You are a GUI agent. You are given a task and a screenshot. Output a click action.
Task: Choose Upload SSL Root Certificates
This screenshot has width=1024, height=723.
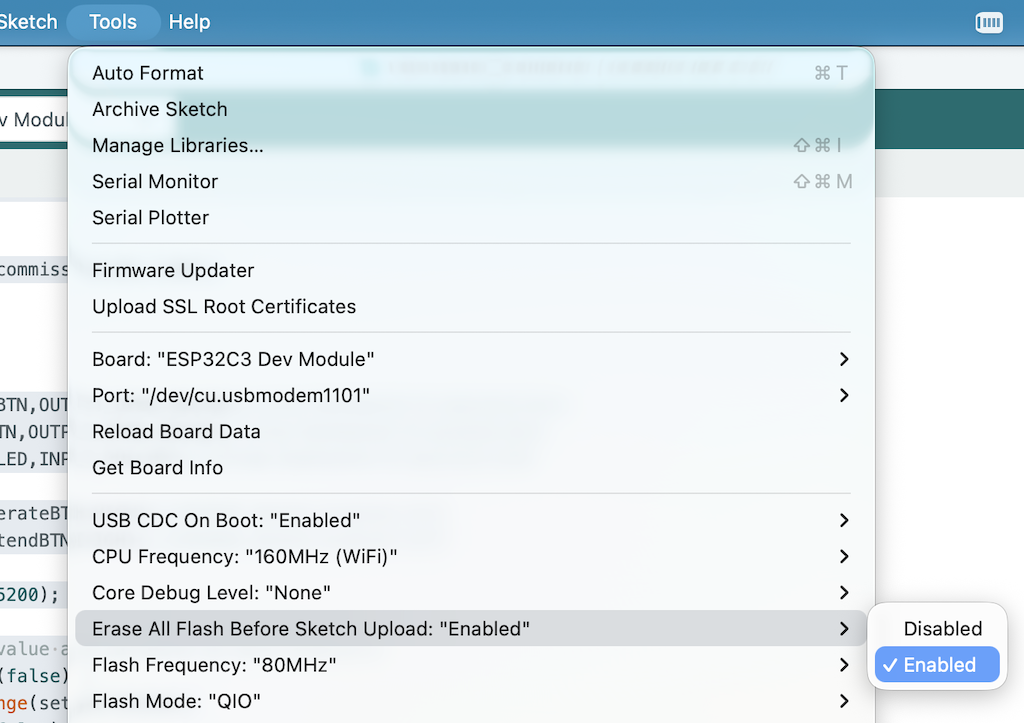pos(224,306)
